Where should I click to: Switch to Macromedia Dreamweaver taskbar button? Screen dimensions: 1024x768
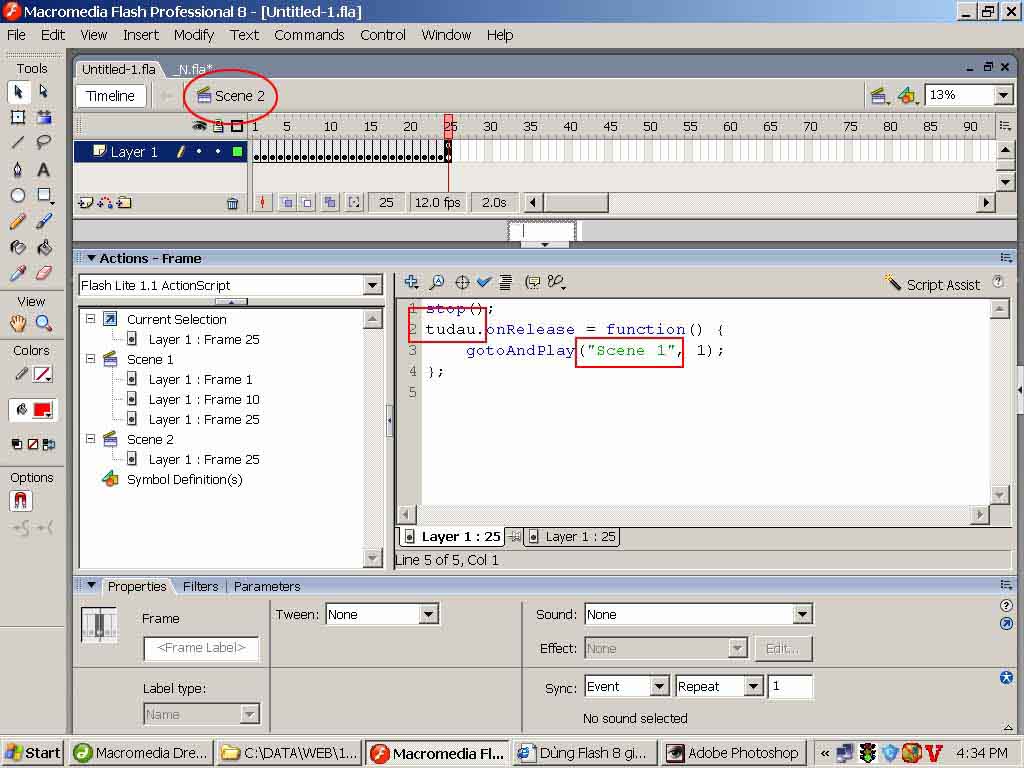pos(141,753)
